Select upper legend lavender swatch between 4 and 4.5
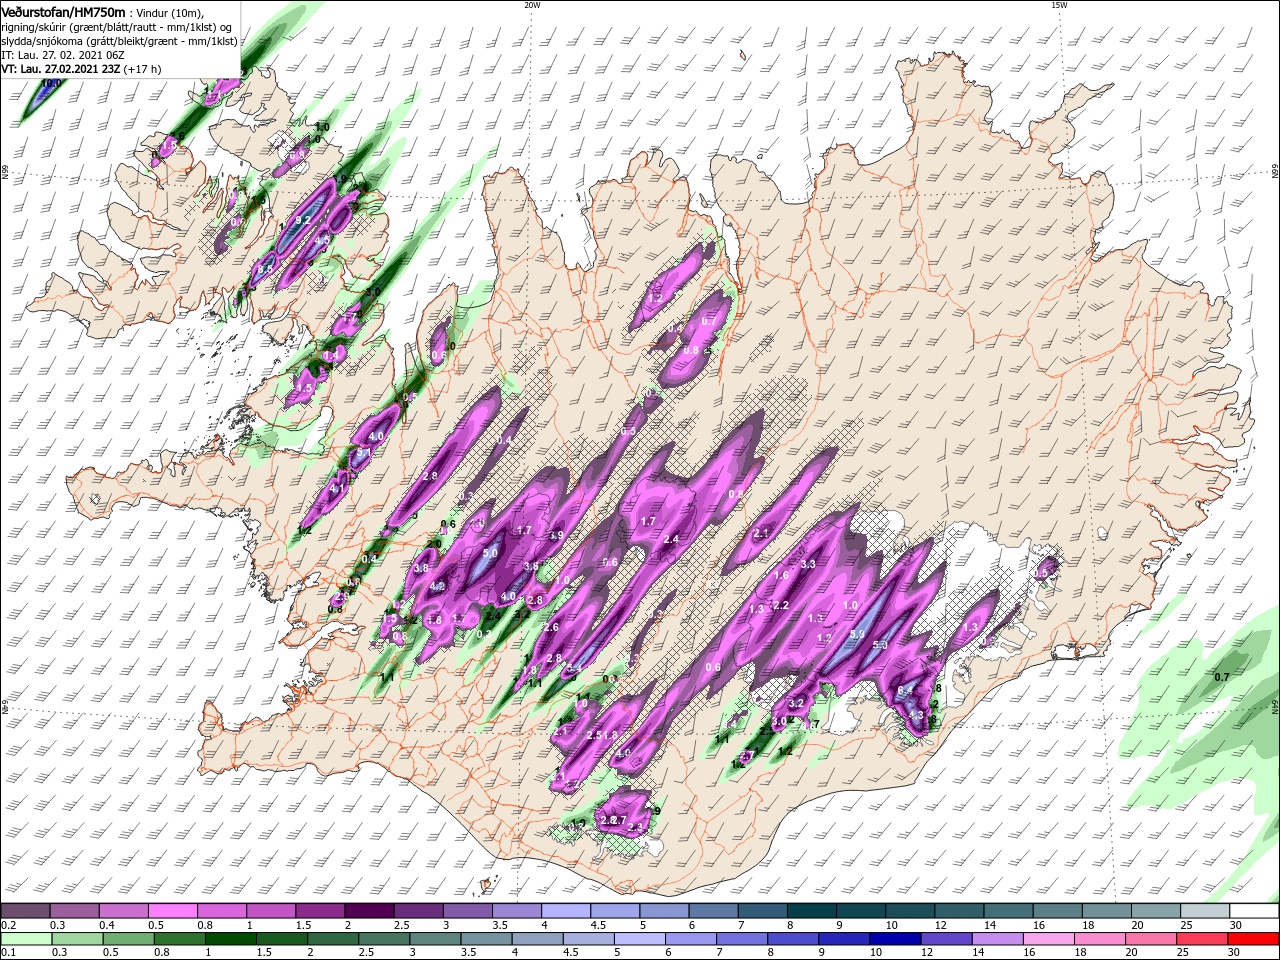Viewport: 1280px width, 960px height. pos(566,911)
